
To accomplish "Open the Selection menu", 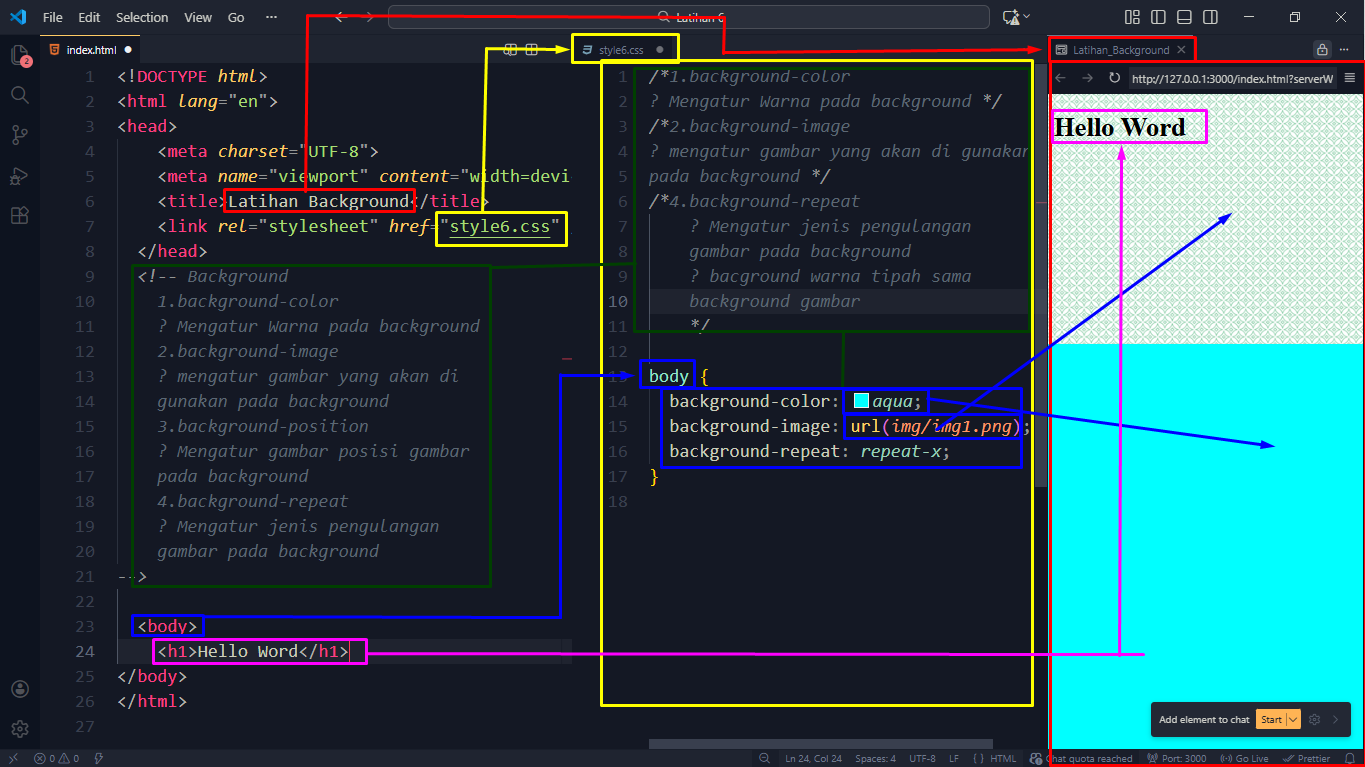I will click(x=142, y=17).
